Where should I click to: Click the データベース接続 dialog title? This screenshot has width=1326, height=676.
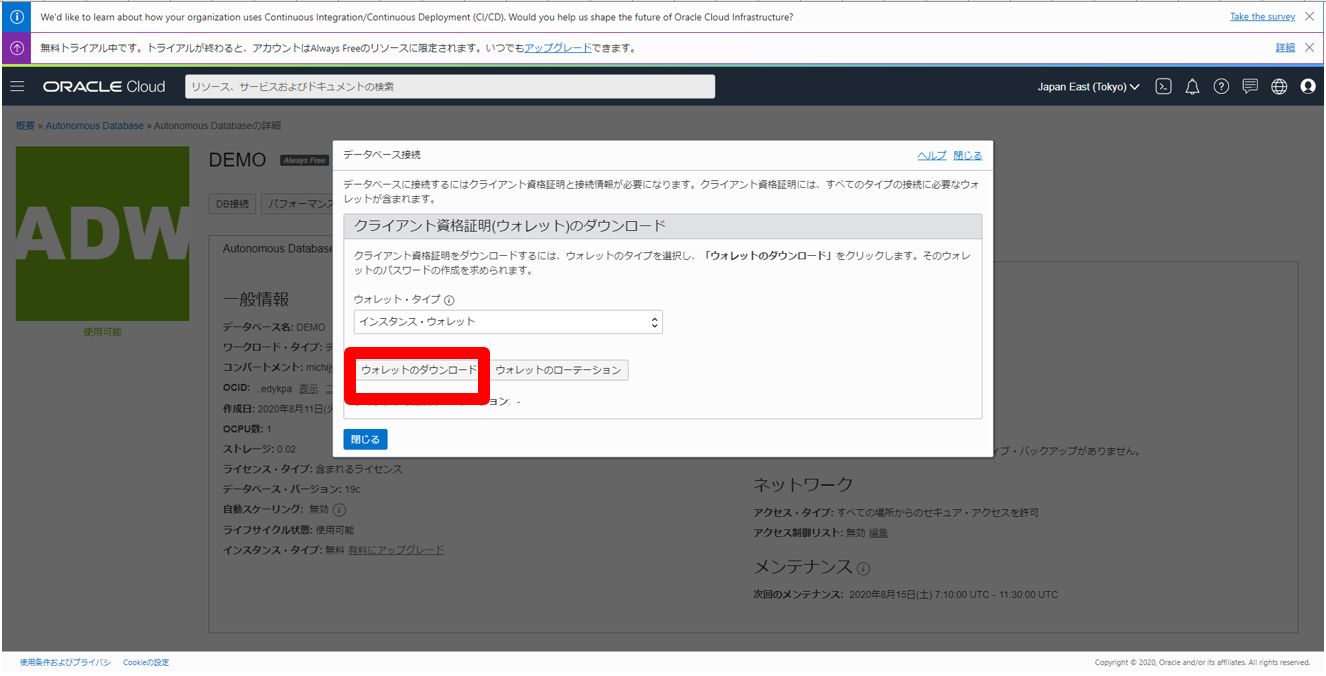(382, 155)
